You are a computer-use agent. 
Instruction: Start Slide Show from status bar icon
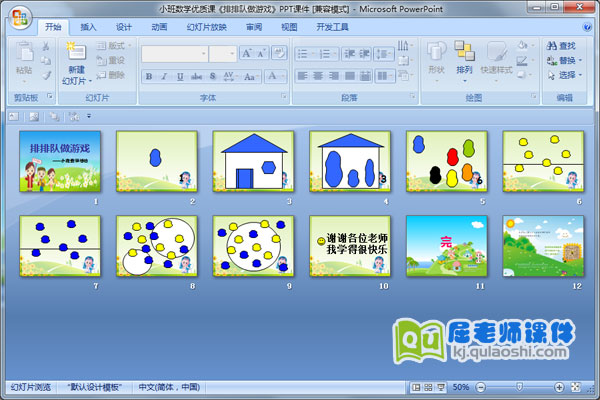[x=441, y=387]
